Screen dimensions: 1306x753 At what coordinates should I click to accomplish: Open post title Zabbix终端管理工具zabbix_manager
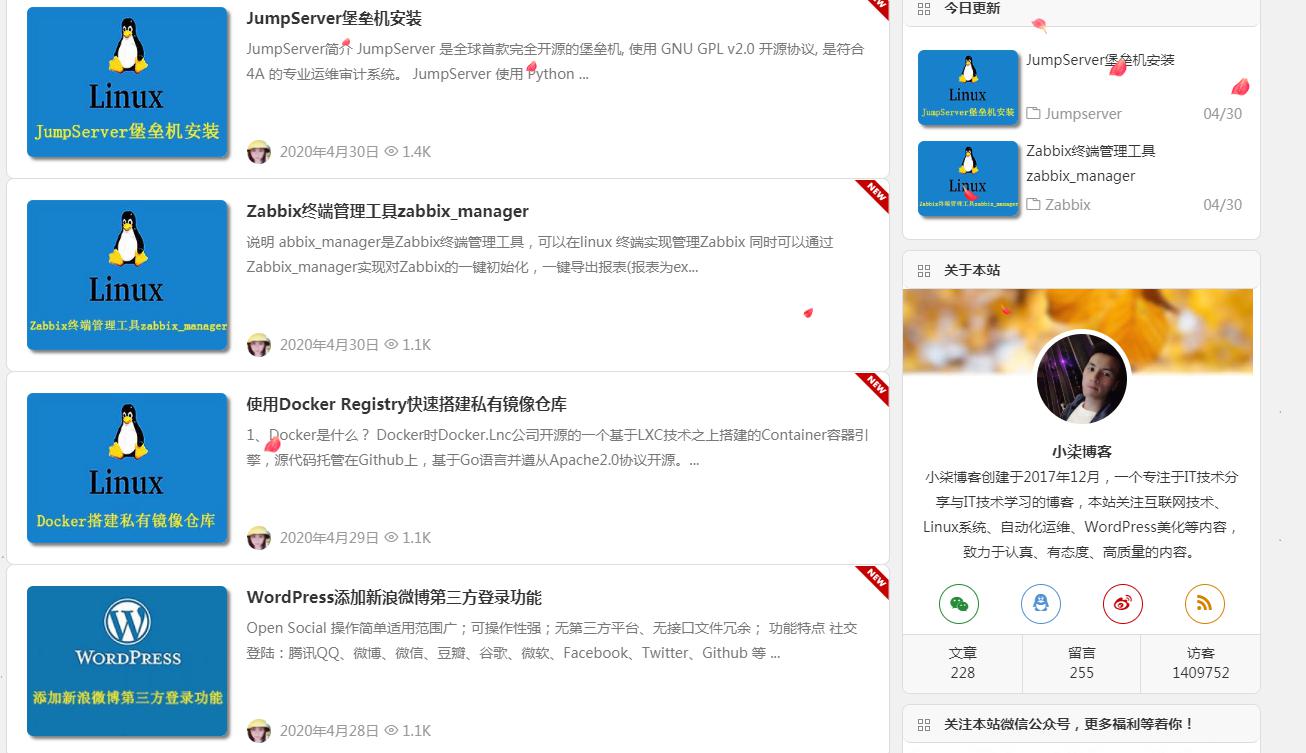pos(387,211)
